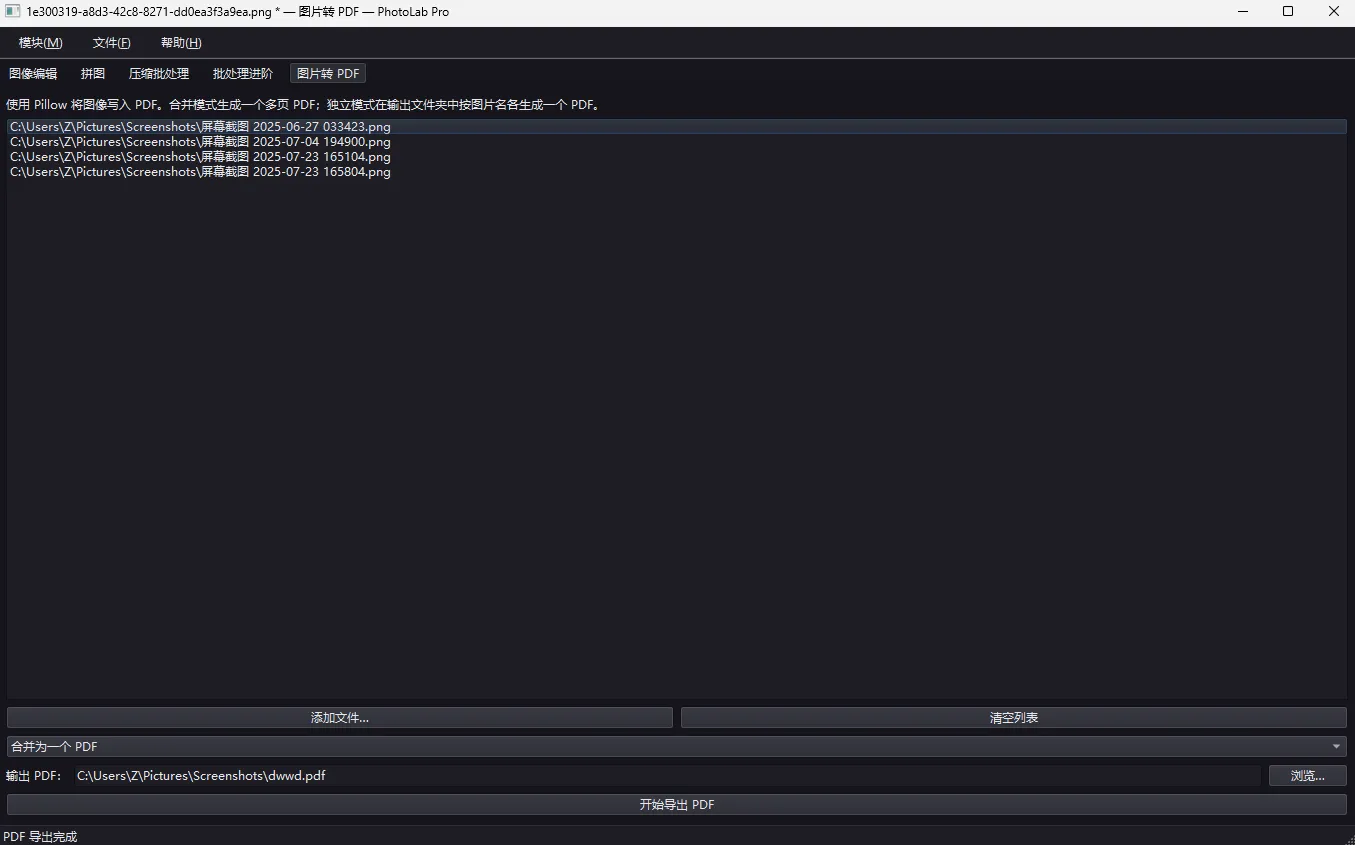1355x845 pixels.
Task: Clear the list with 清空列表
Action: pyautogui.click(x=1014, y=718)
